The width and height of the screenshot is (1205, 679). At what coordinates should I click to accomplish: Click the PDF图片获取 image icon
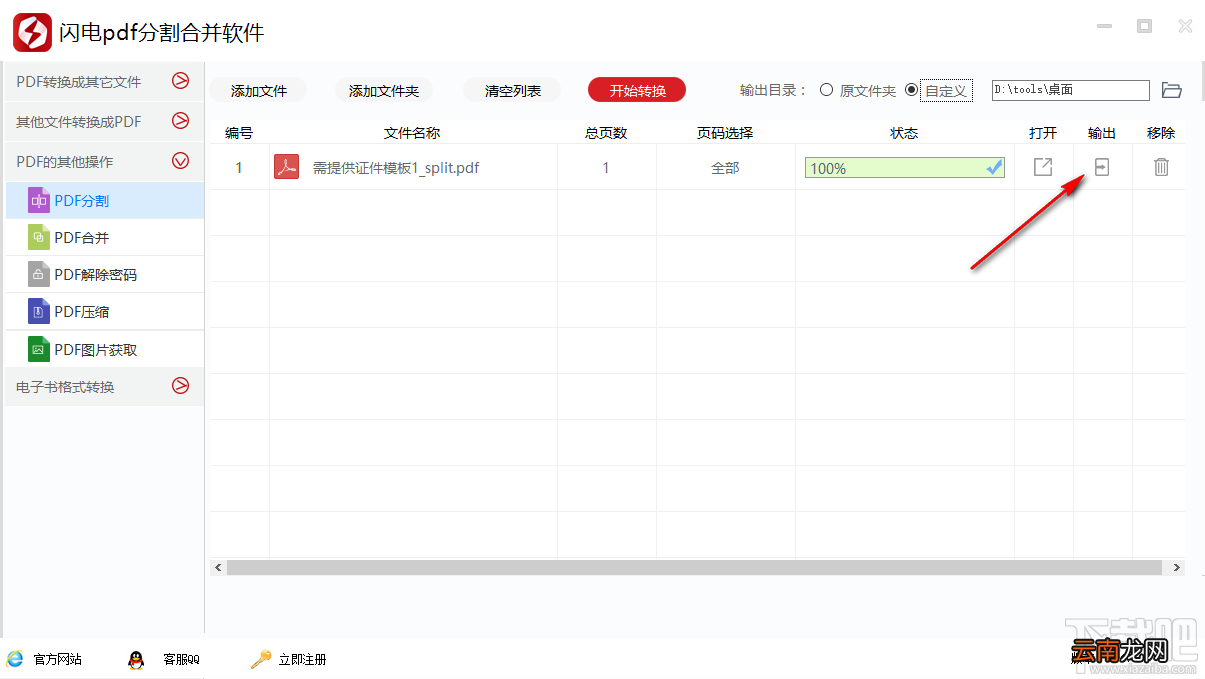click(x=39, y=349)
